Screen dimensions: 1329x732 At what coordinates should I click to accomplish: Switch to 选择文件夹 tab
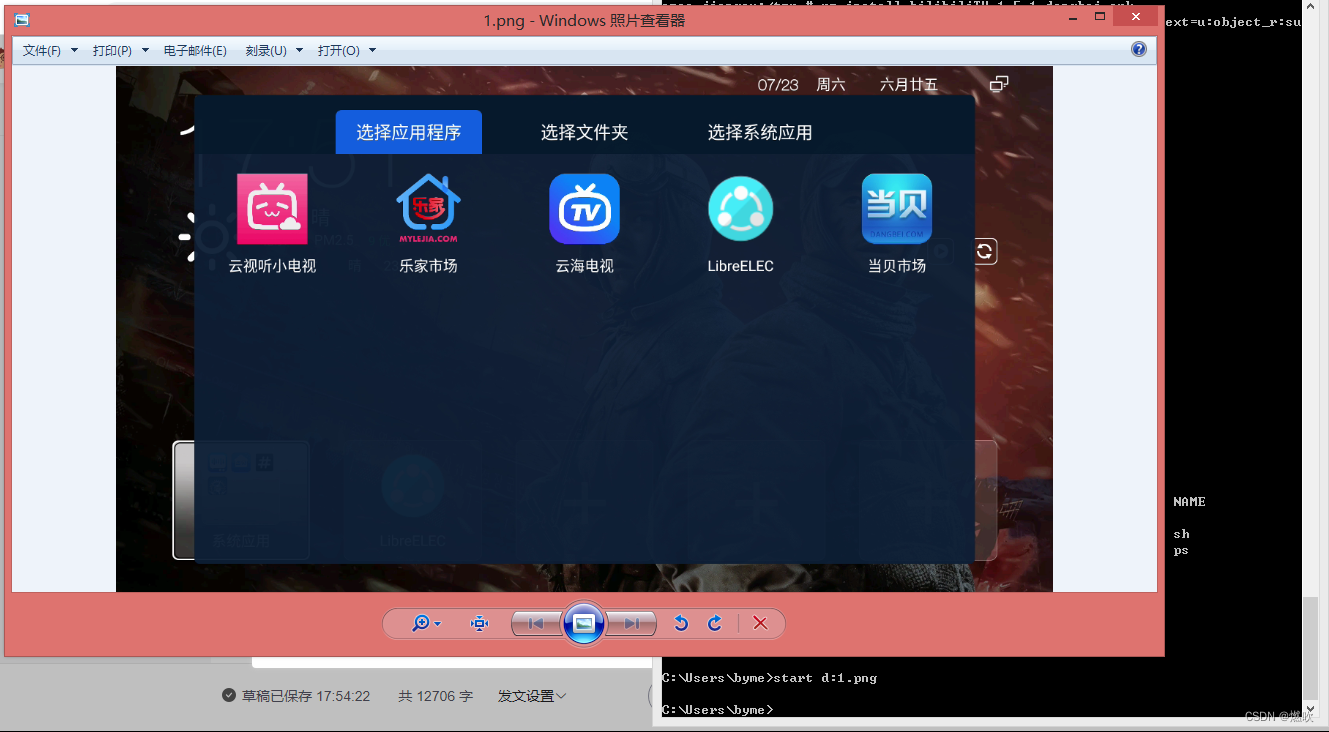pyautogui.click(x=584, y=132)
